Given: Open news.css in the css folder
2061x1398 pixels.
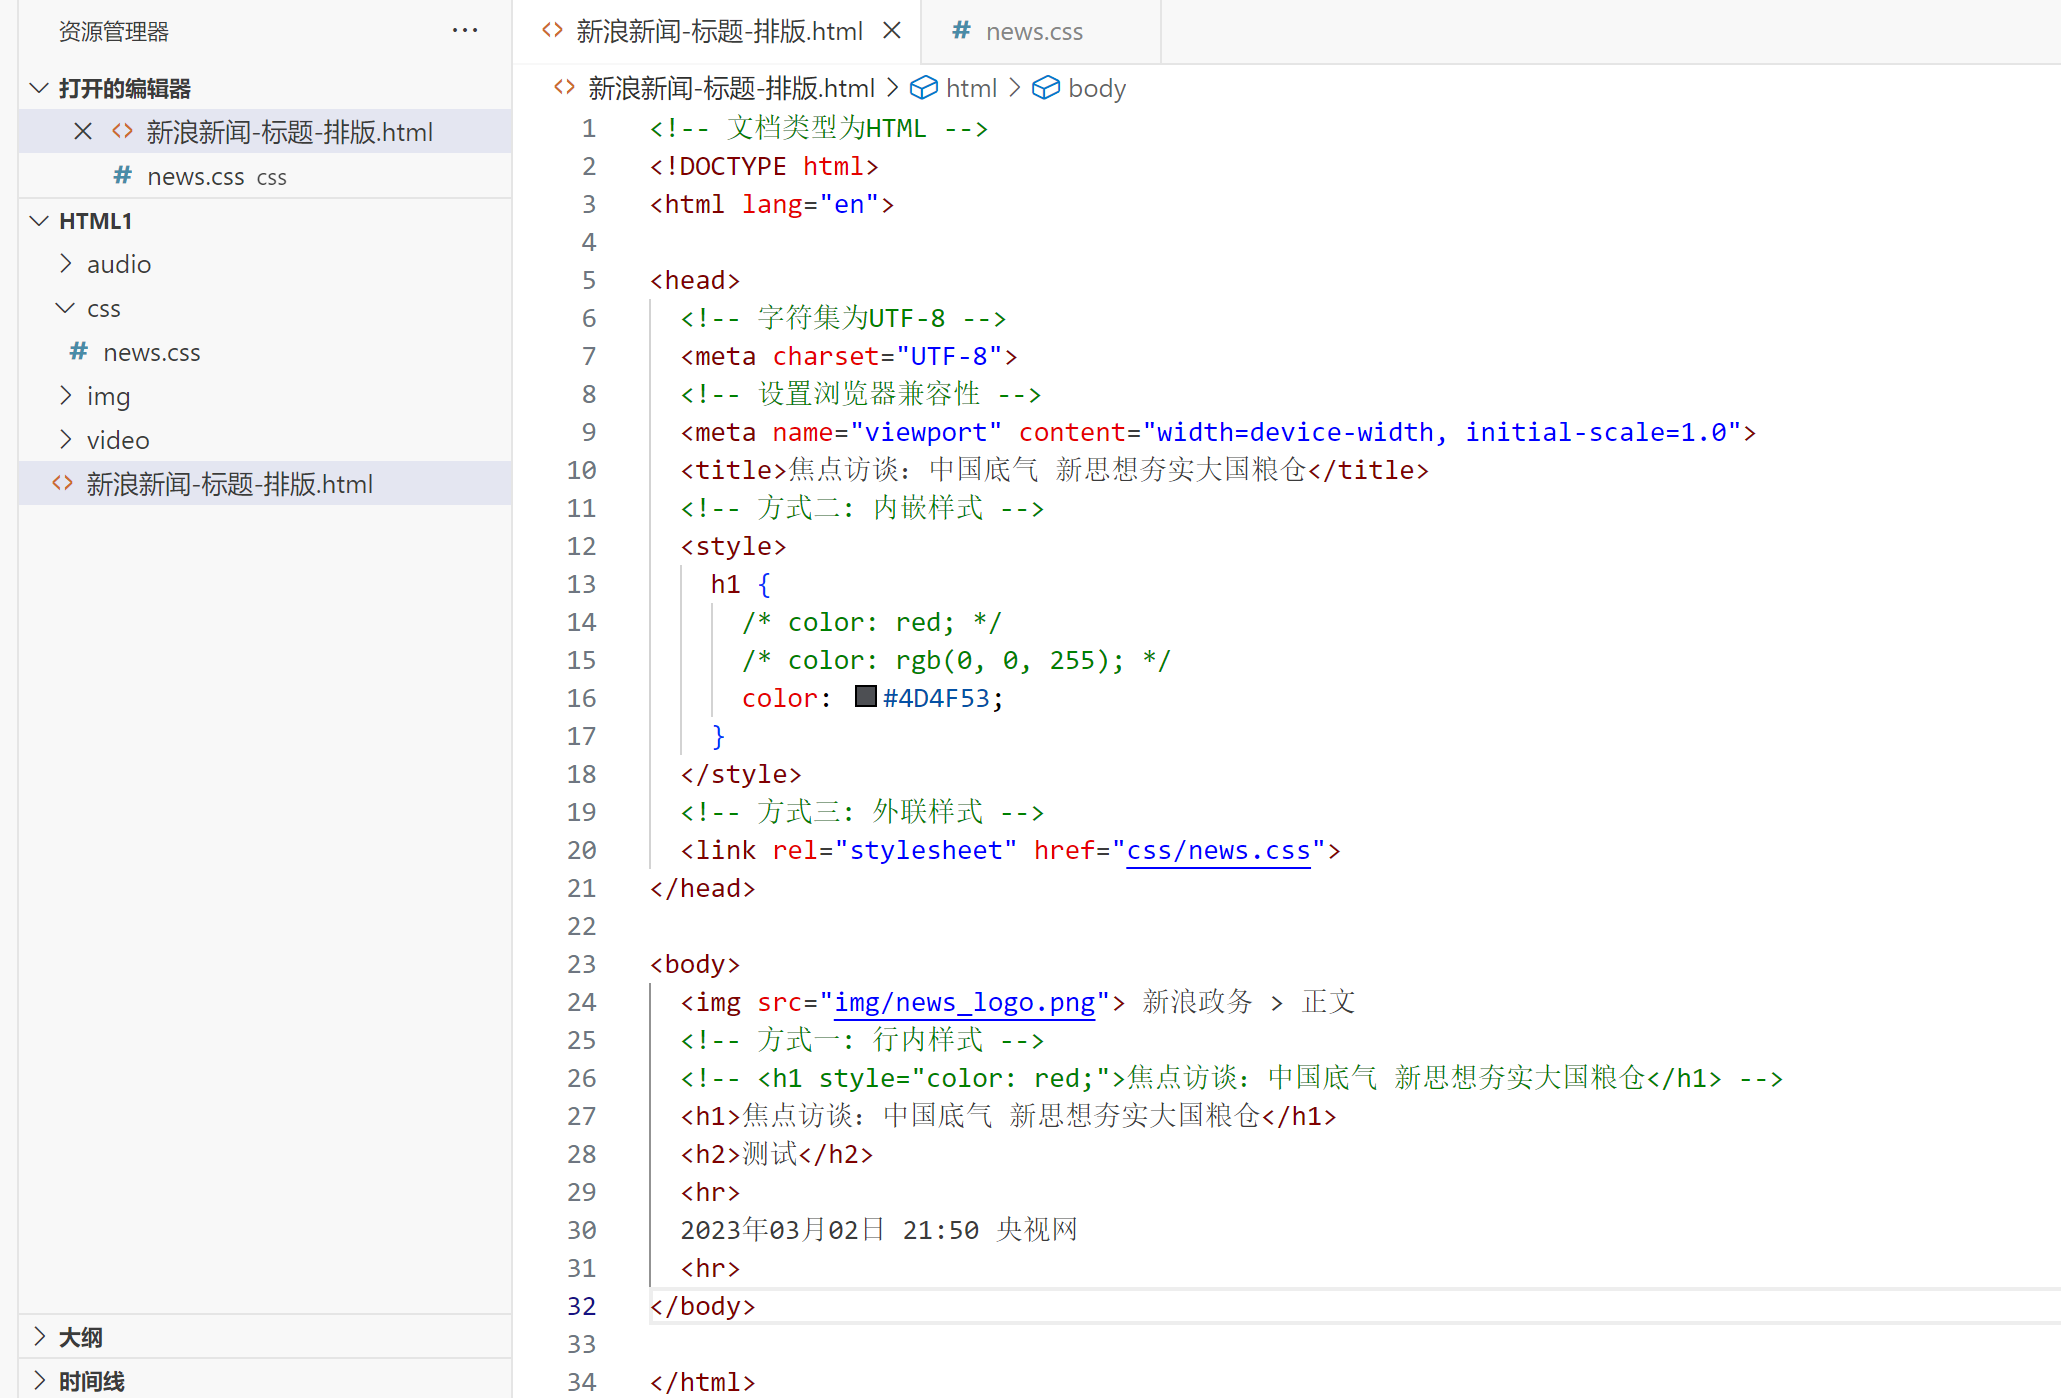Looking at the screenshot, I should 265,352.
